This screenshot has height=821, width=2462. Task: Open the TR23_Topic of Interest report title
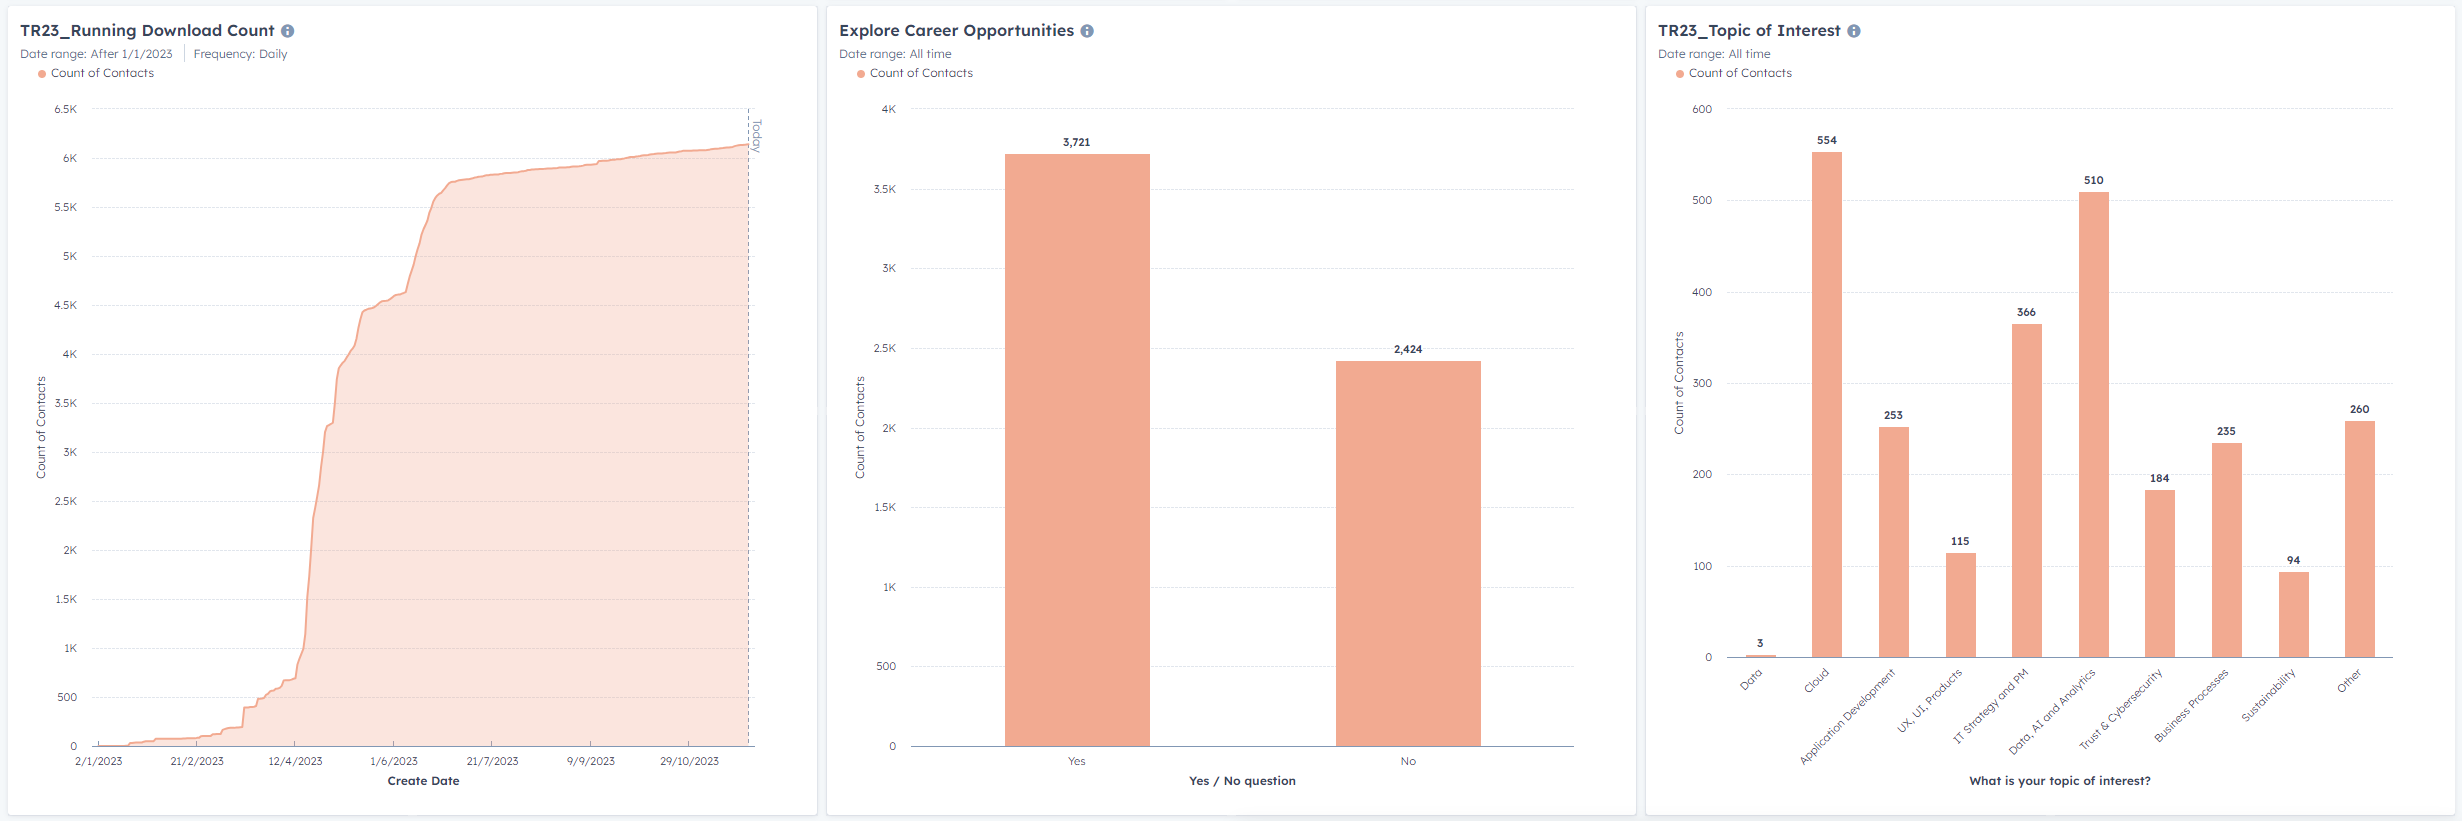pos(1749,31)
